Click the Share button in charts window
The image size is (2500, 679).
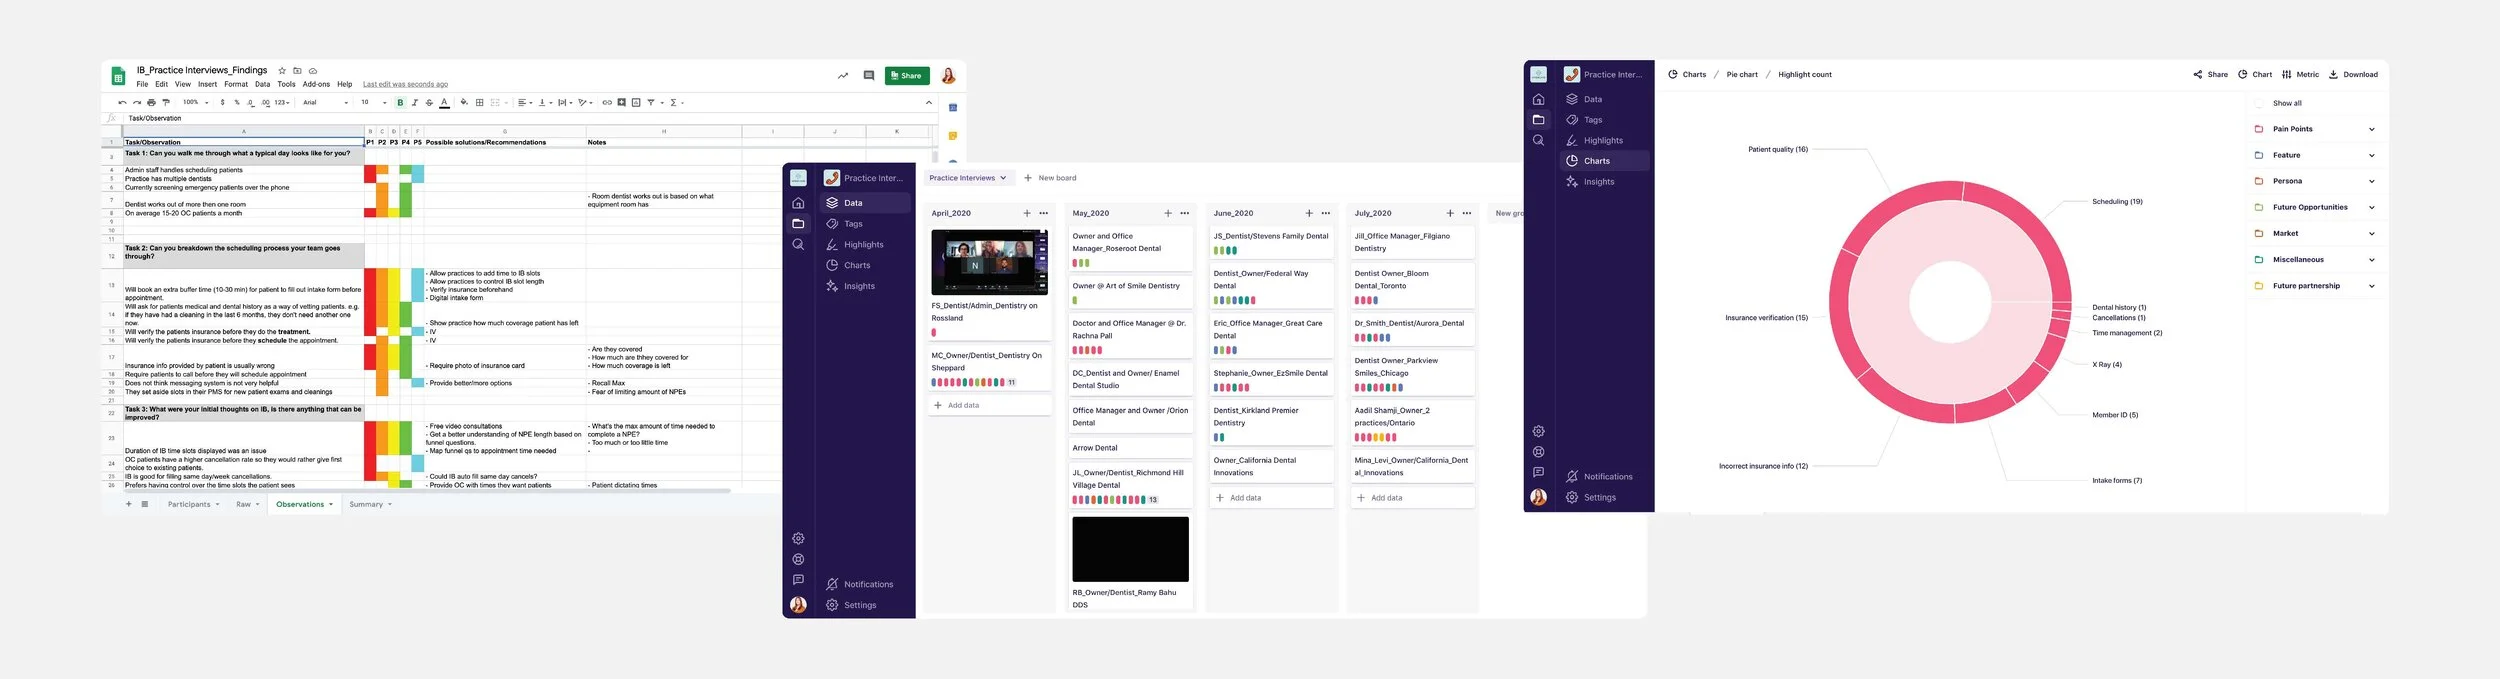click(x=2211, y=74)
